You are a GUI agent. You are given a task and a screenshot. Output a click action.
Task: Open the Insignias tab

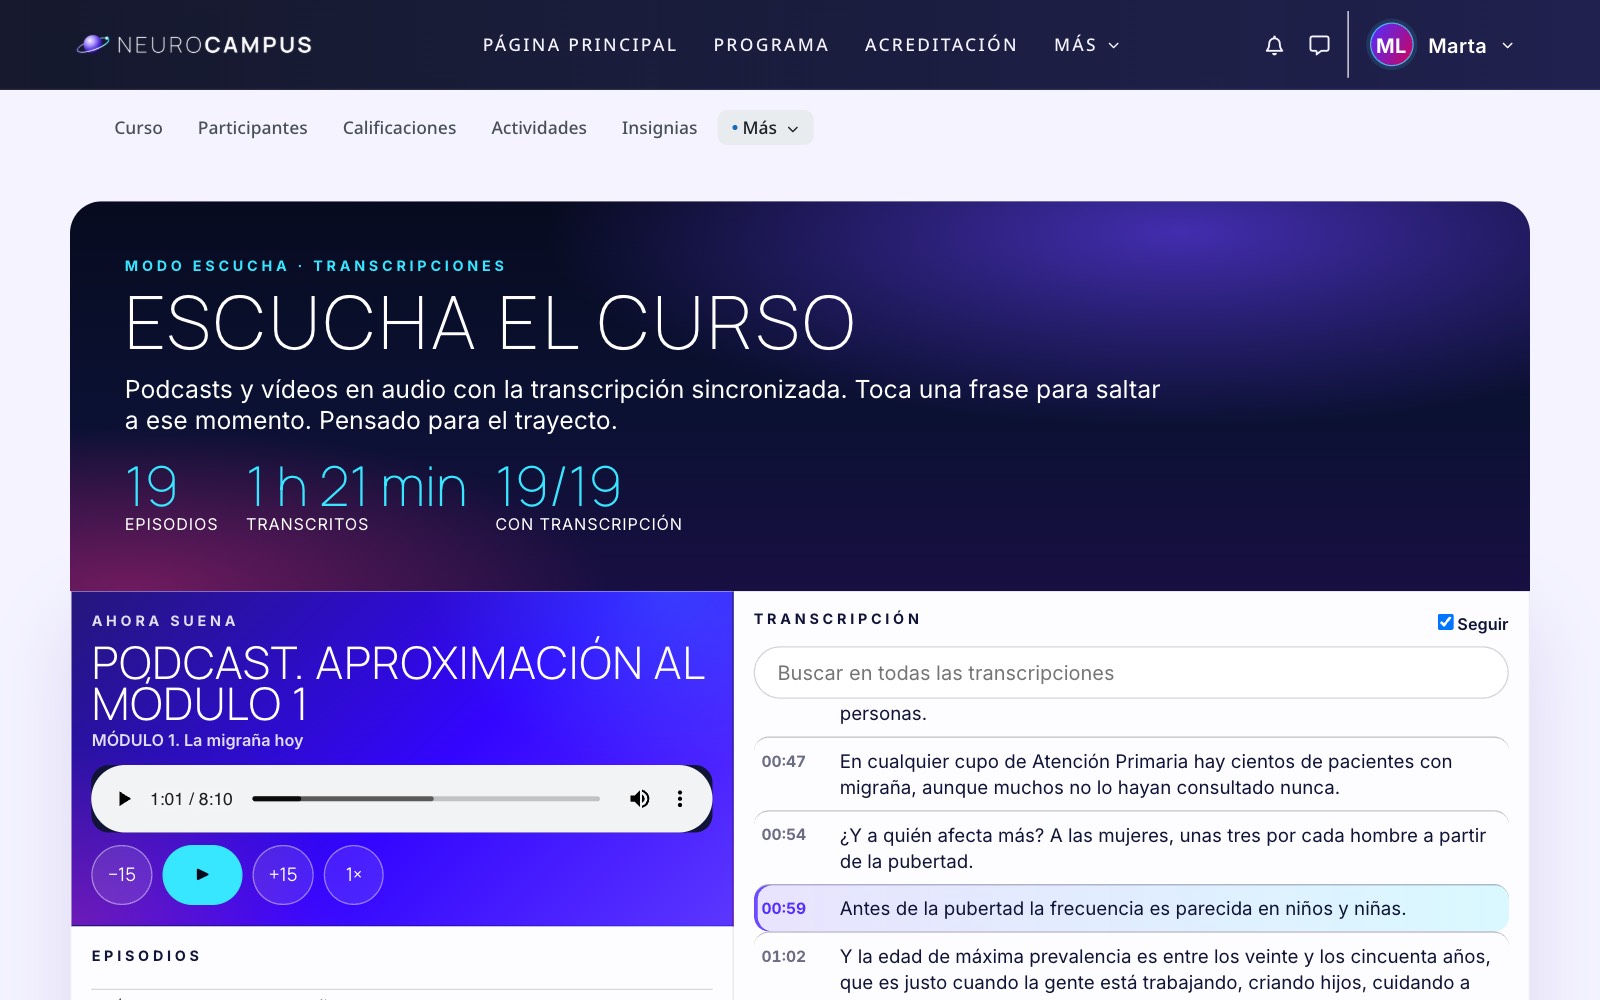[x=659, y=128]
